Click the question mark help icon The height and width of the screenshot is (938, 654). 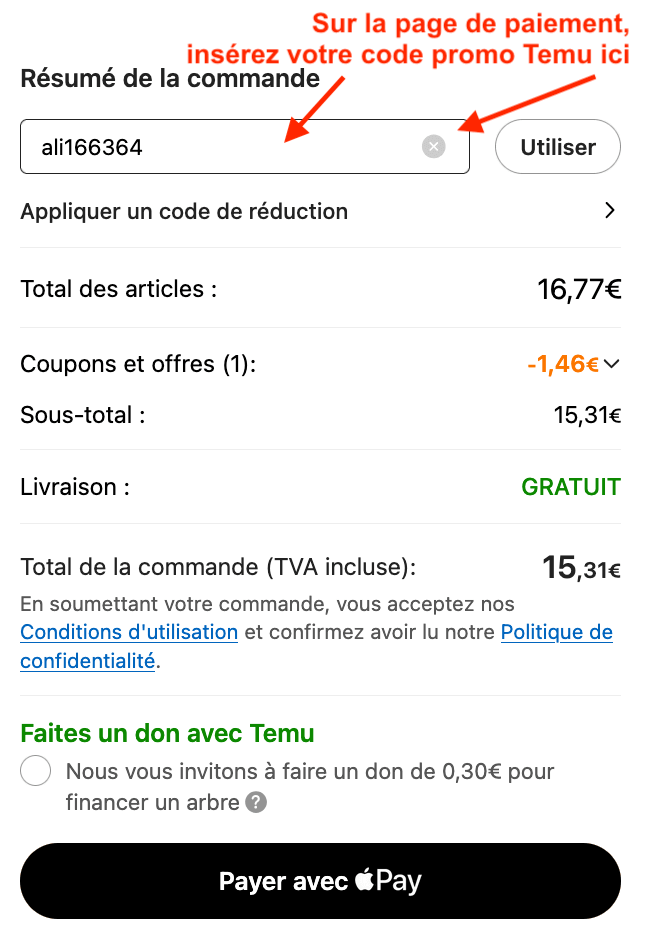(257, 802)
